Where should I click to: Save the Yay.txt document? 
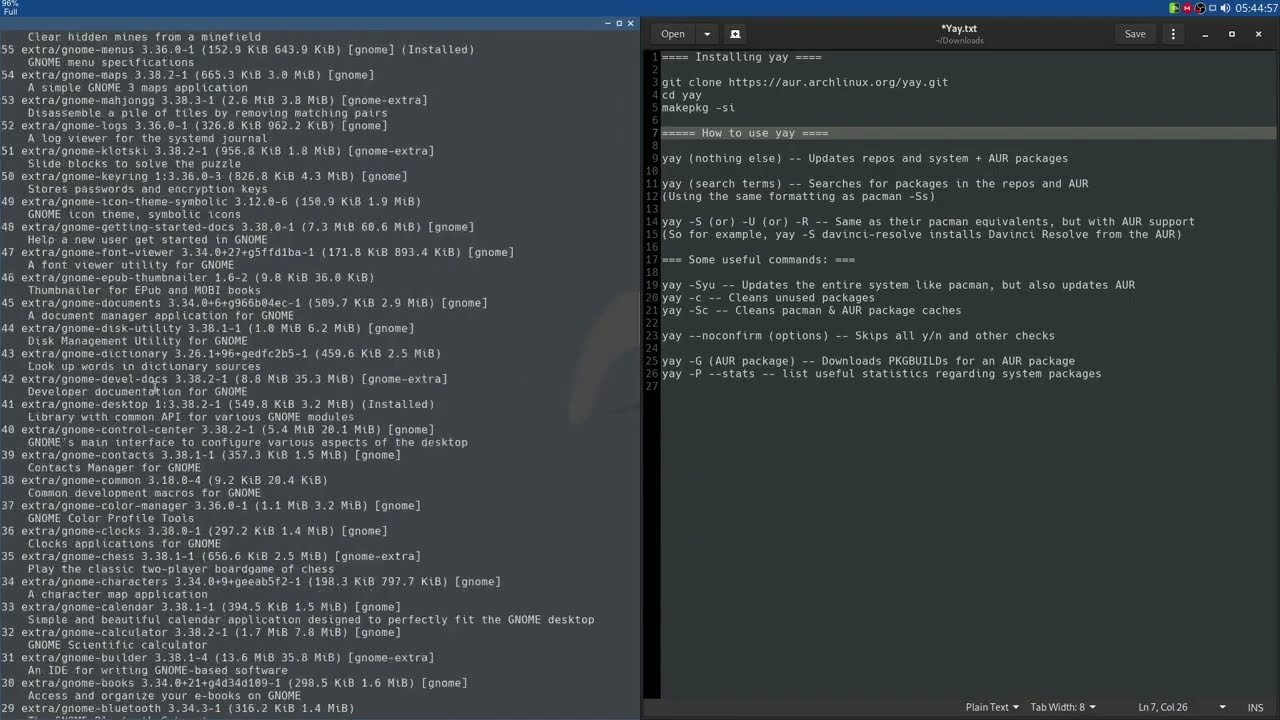(1135, 34)
